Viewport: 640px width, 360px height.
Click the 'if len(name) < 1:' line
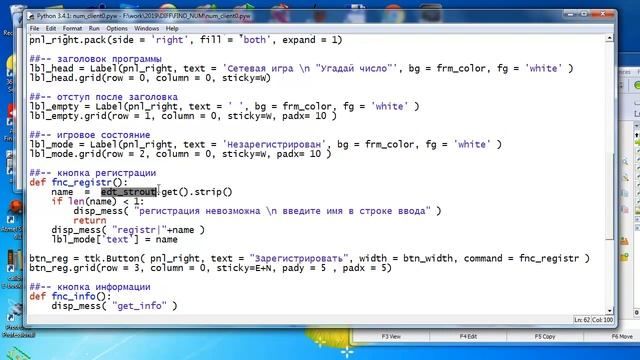coord(98,201)
